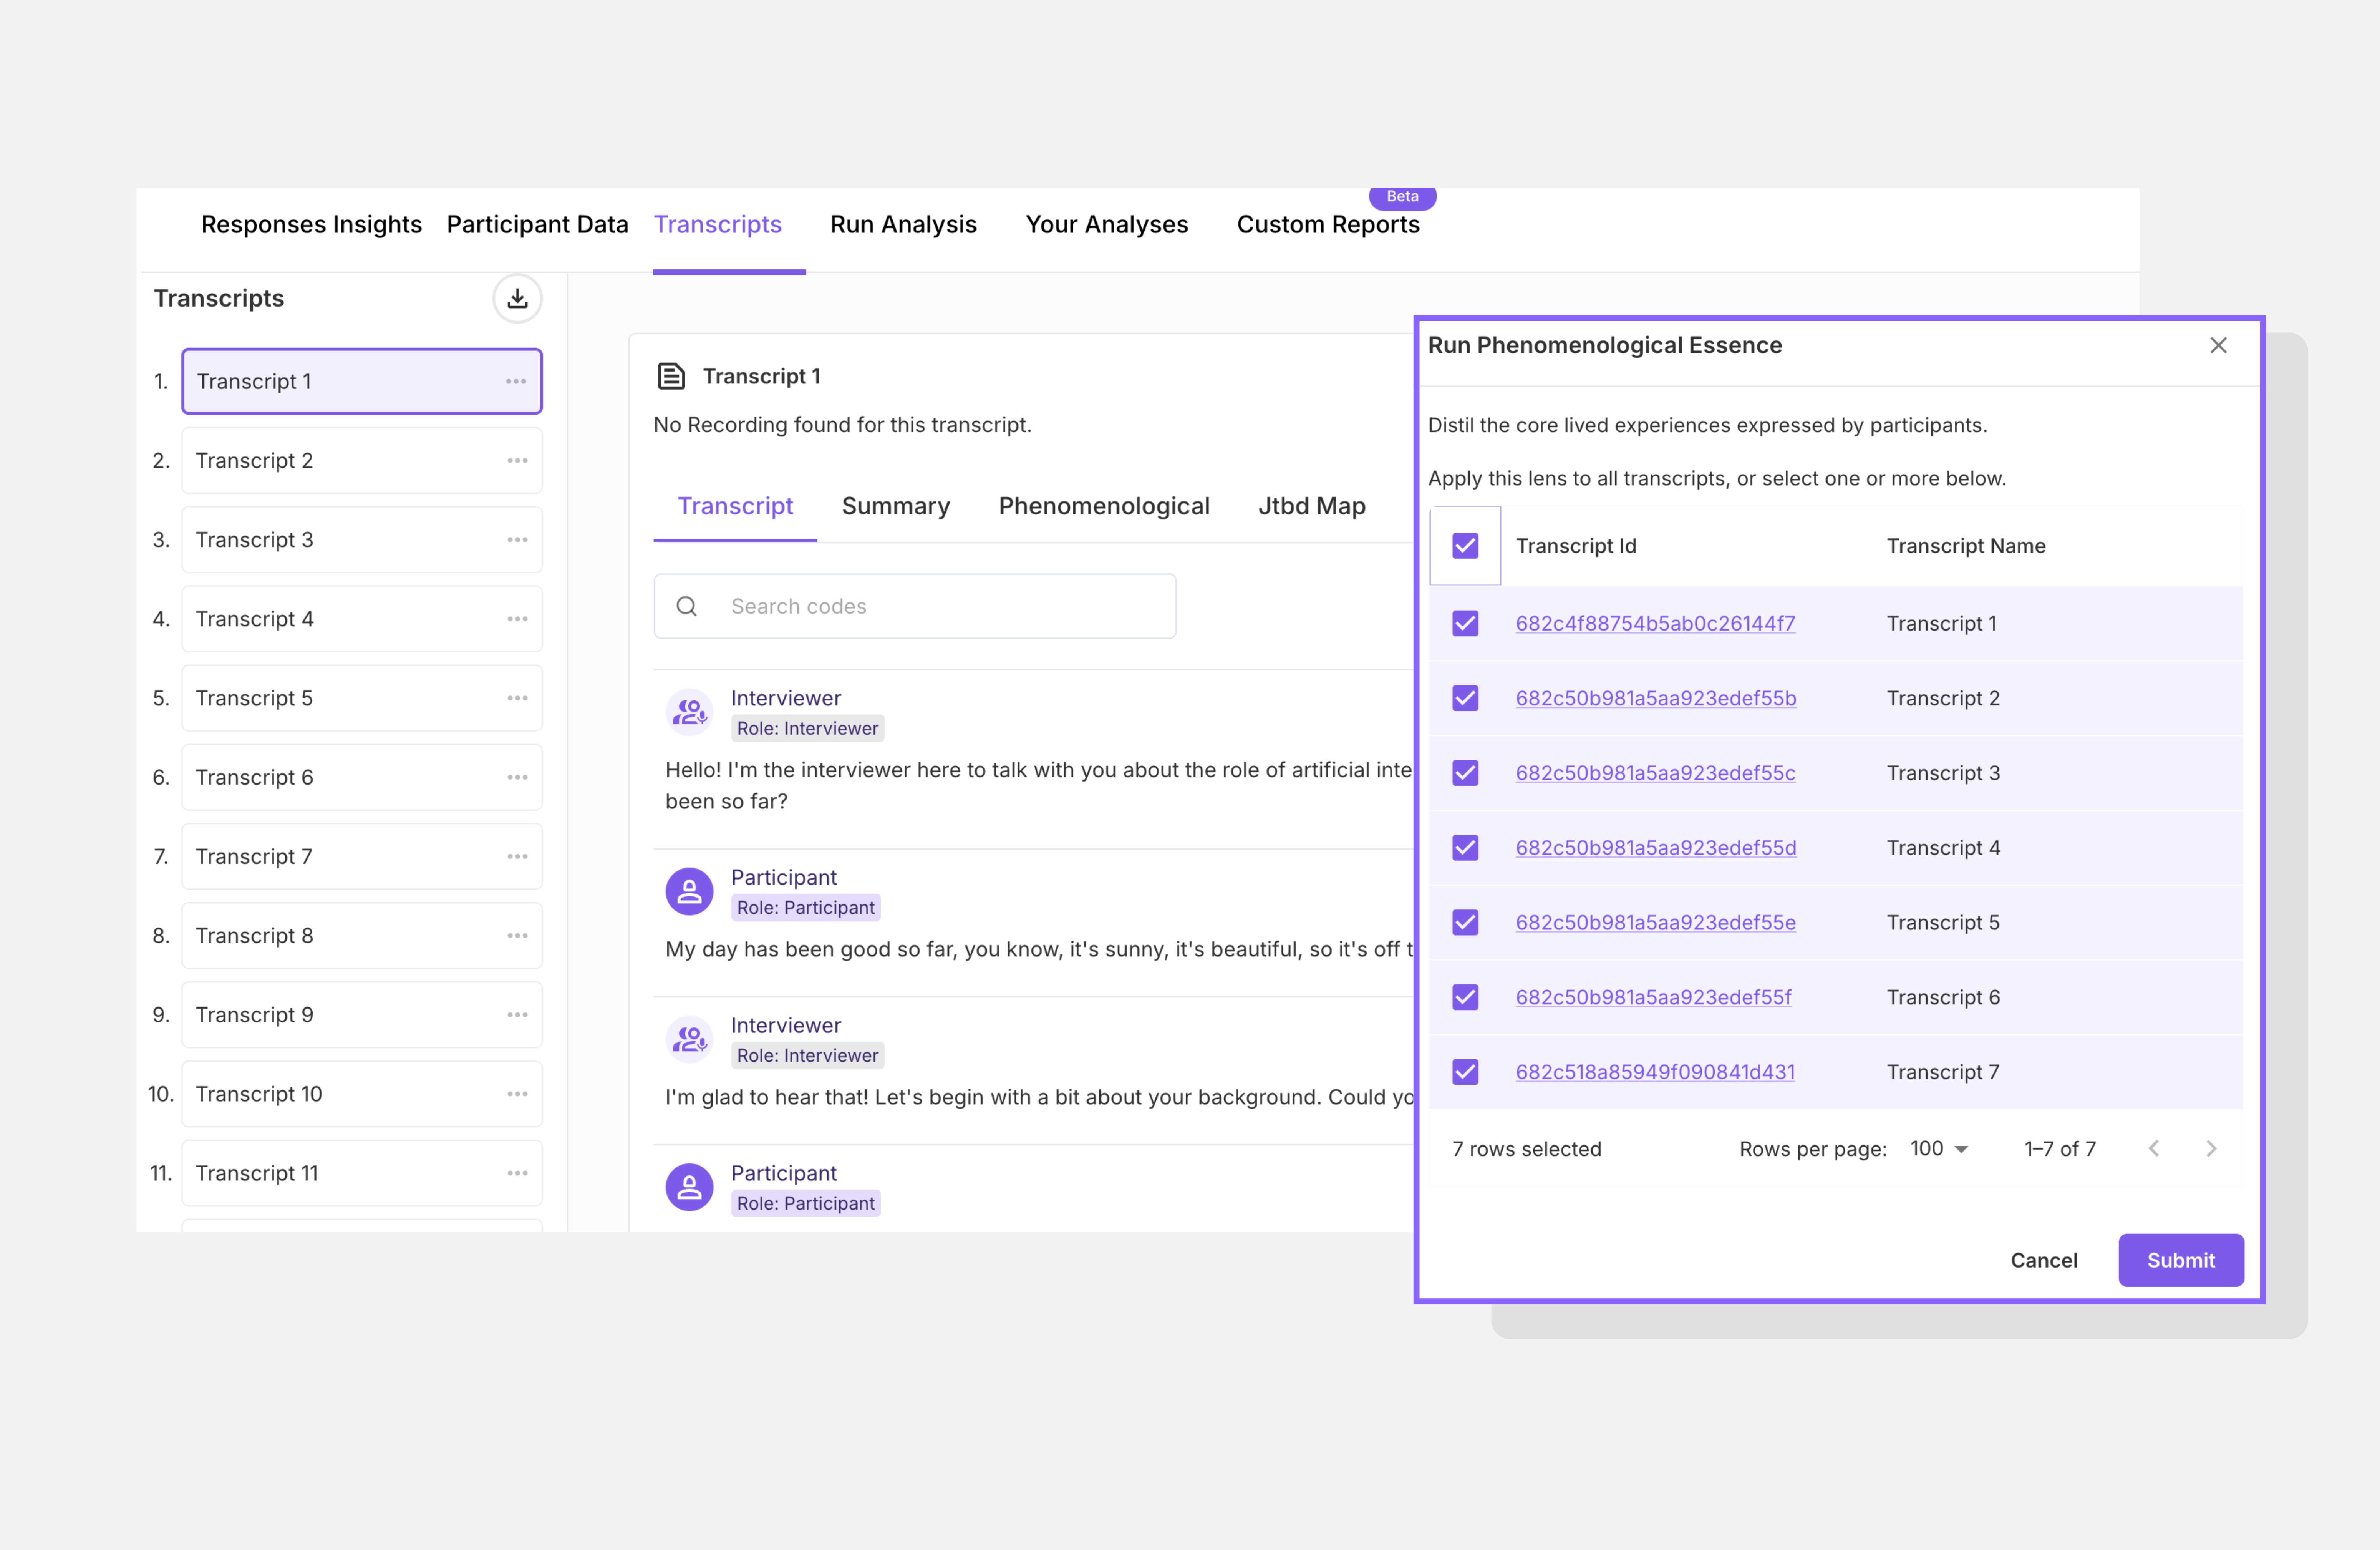Click the first Participant avatar icon
This screenshot has width=2380, height=1550.
pos(690,891)
